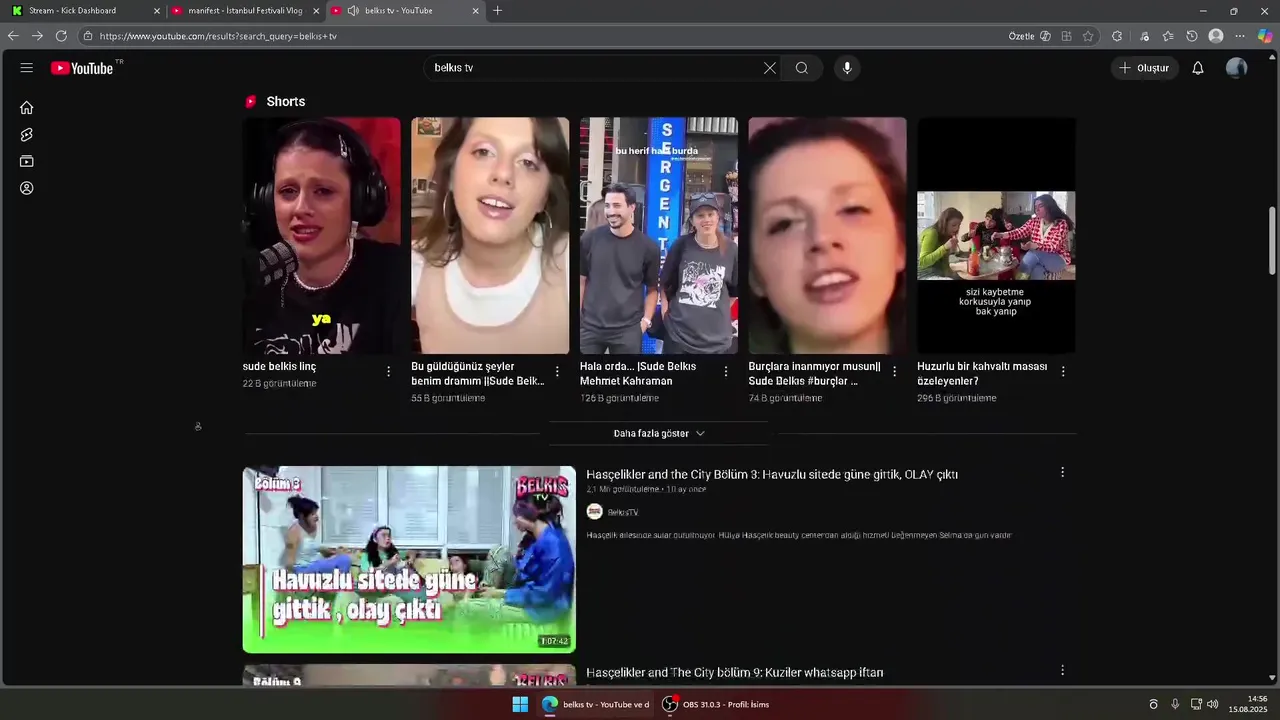This screenshot has width=1280, height=720.
Task: Switch to the Stream - Kick Dashboard tab
Action: (85, 11)
